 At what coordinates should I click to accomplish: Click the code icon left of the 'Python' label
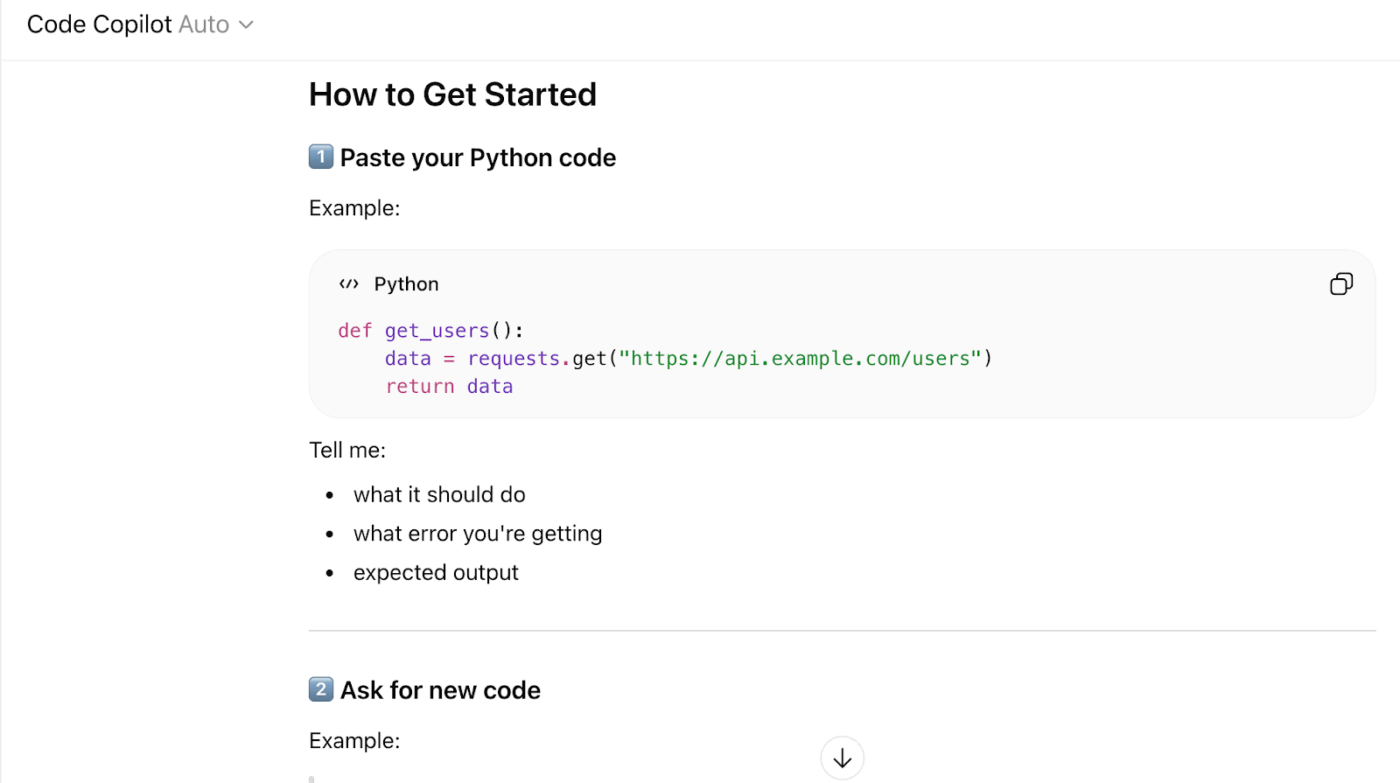pyautogui.click(x=348, y=283)
